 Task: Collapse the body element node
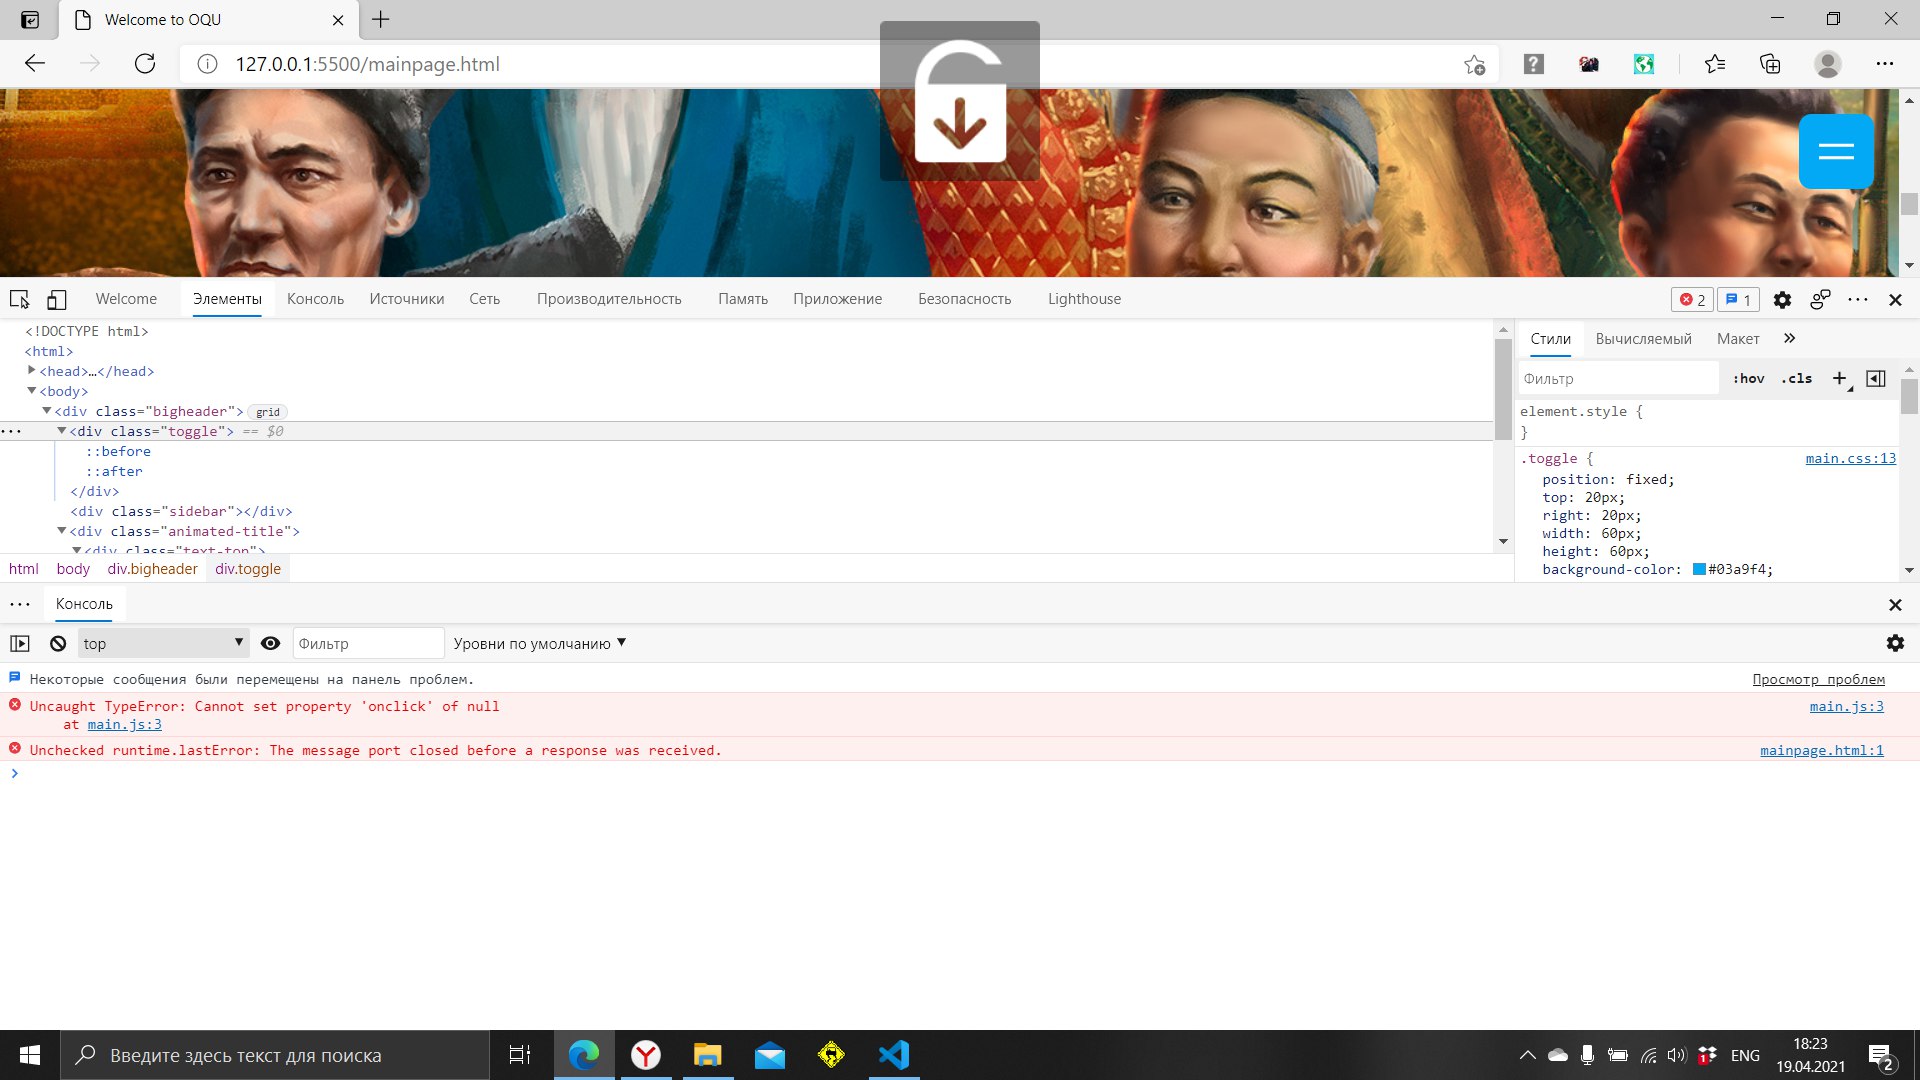(x=31, y=390)
